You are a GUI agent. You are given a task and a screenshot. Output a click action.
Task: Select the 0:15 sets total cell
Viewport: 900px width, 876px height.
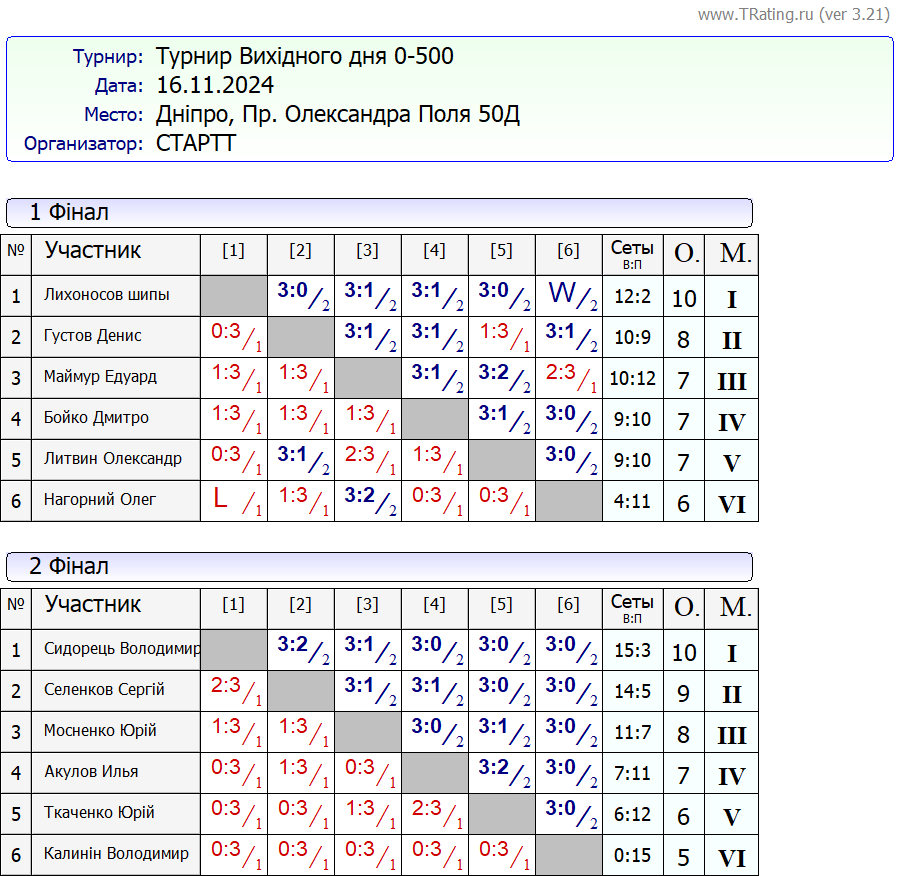[x=632, y=856]
